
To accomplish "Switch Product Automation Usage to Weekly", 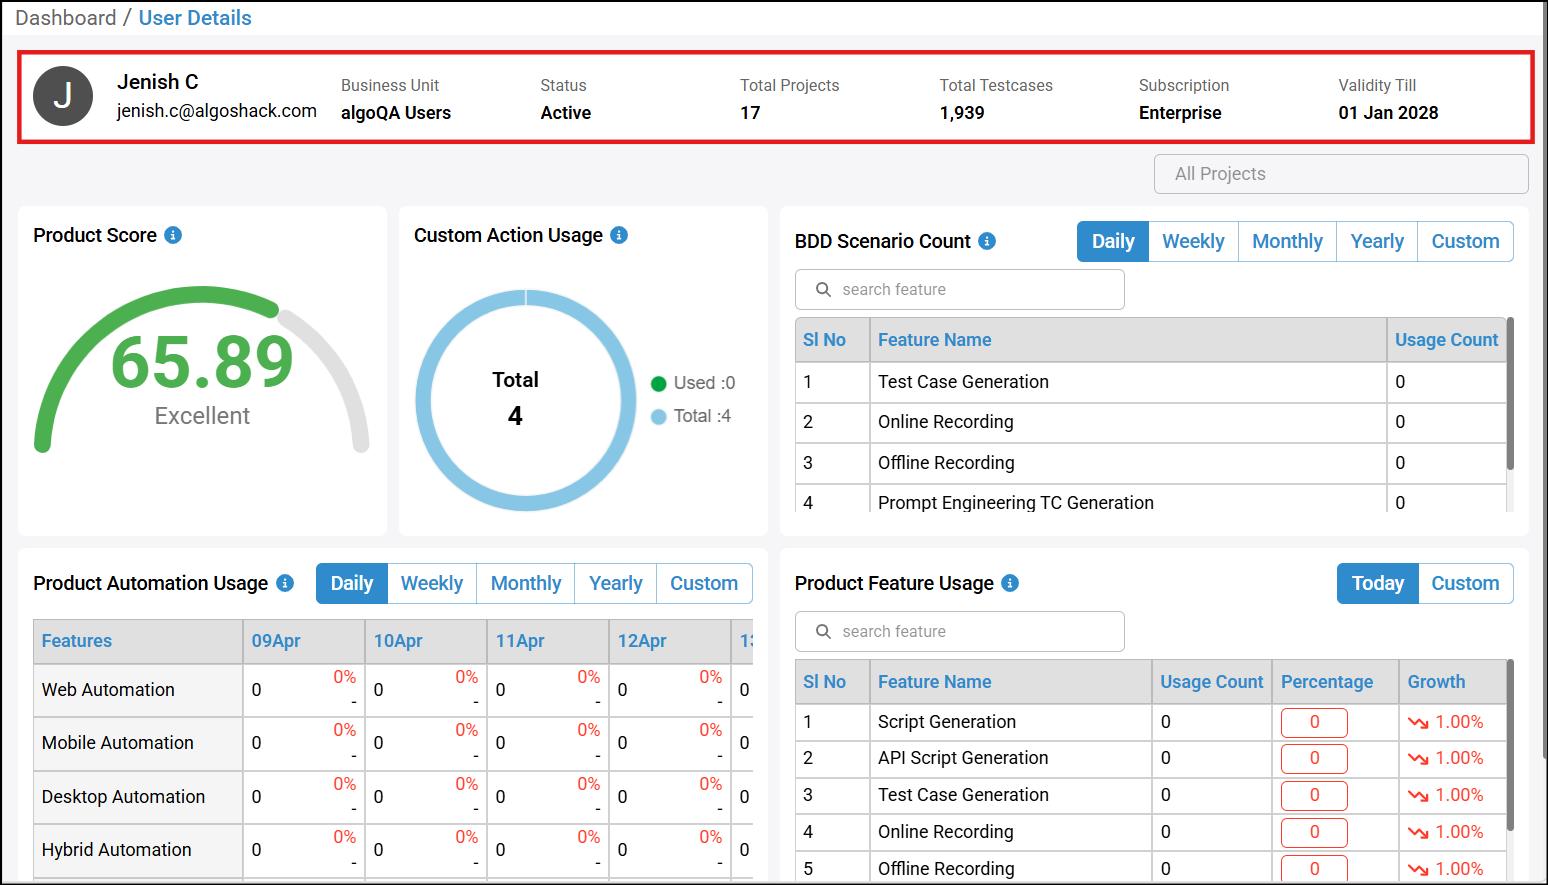I will click(x=432, y=583).
